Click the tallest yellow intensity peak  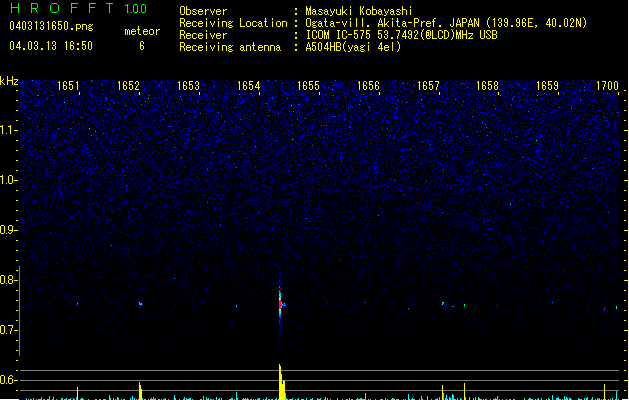282,382
